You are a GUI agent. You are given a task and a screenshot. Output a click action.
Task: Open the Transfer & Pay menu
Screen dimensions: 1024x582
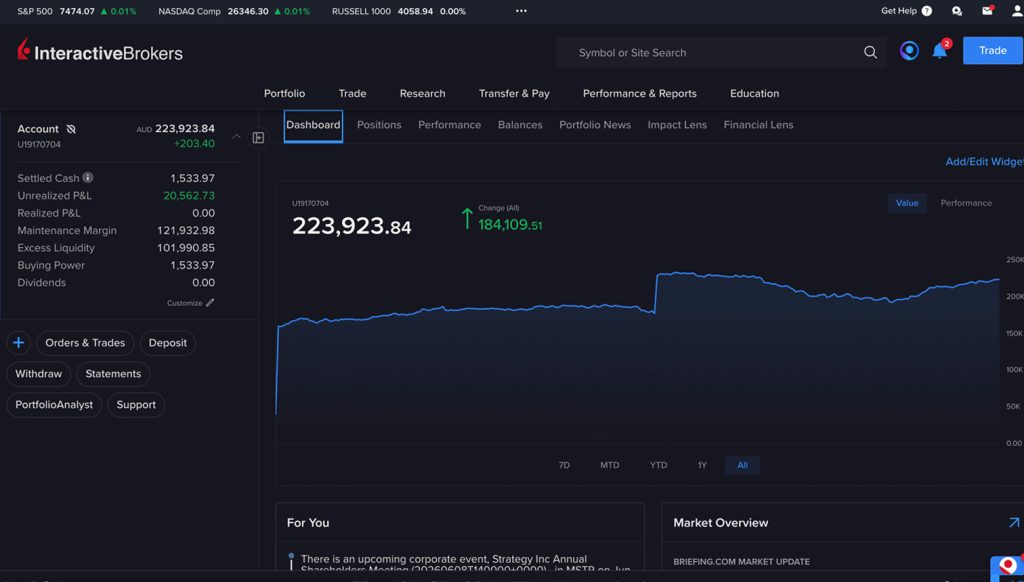(514, 93)
